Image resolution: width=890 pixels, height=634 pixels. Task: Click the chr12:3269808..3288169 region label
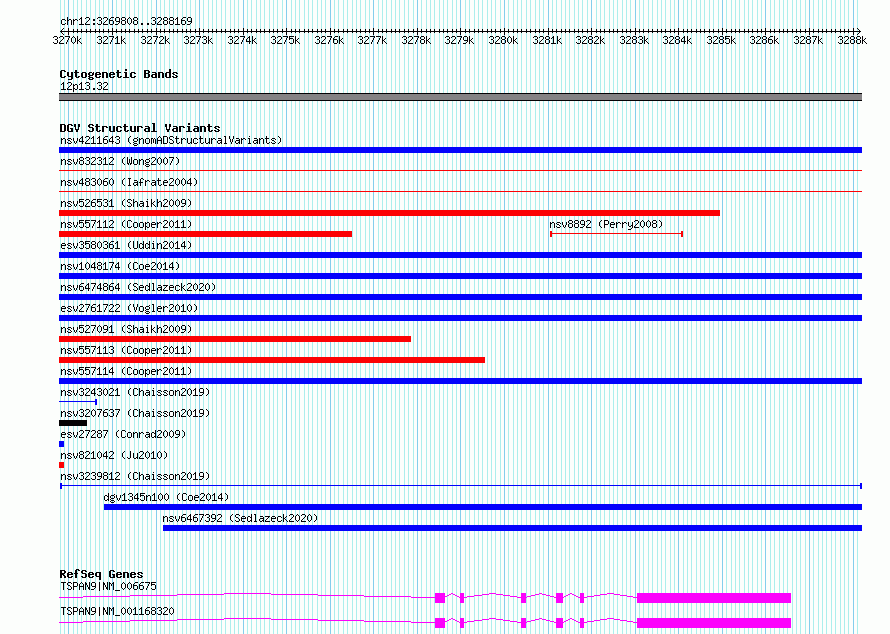(x=126, y=21)
